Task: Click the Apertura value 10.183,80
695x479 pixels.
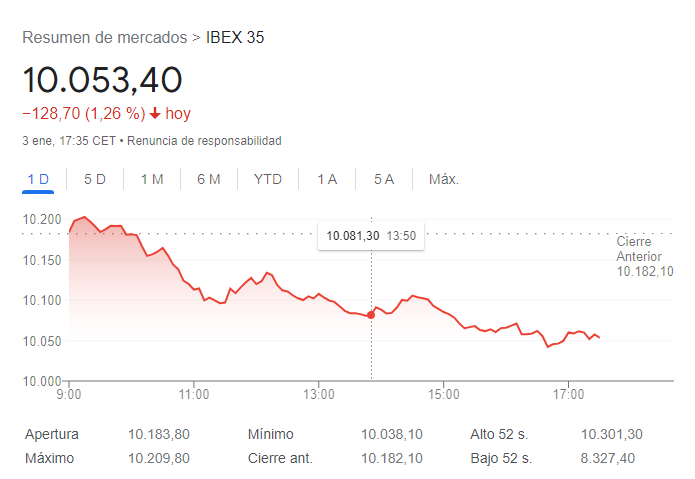Action: [x=159, y=434]
